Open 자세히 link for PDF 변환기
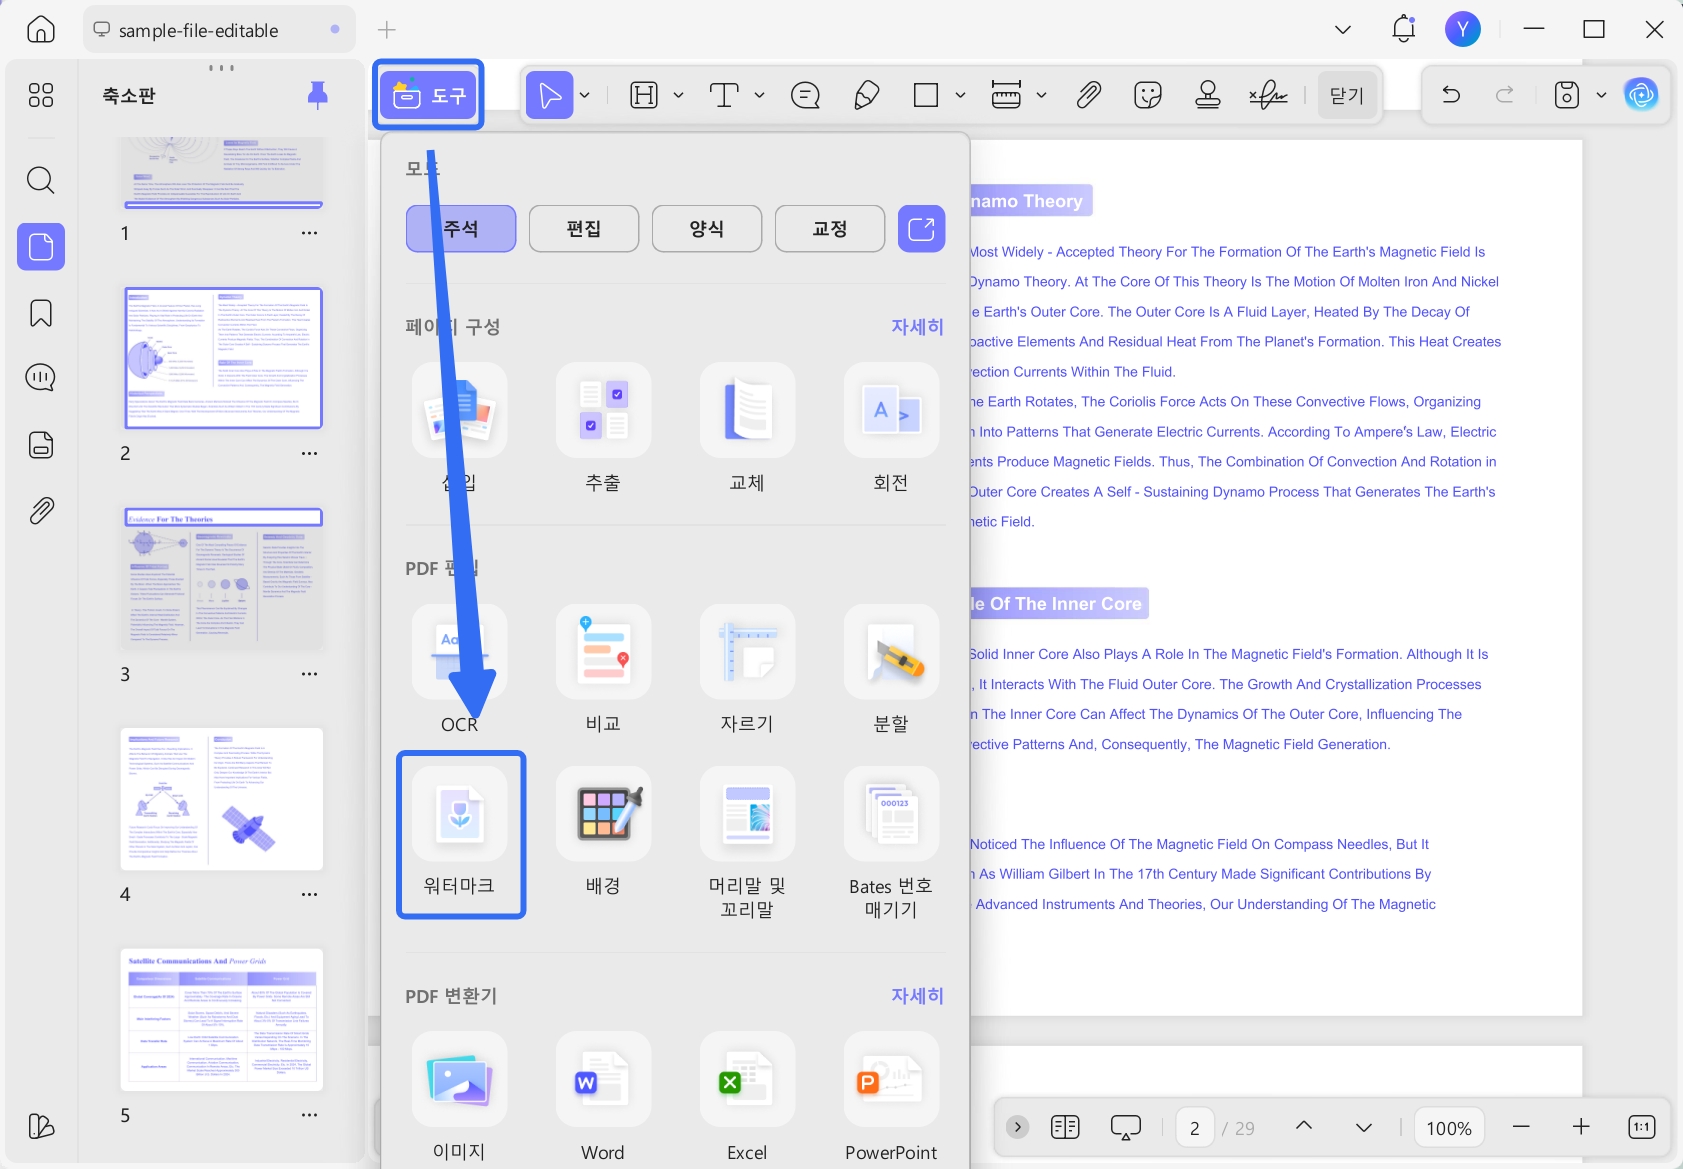Screen dimensions: 1683x1169 coord(917,996)
